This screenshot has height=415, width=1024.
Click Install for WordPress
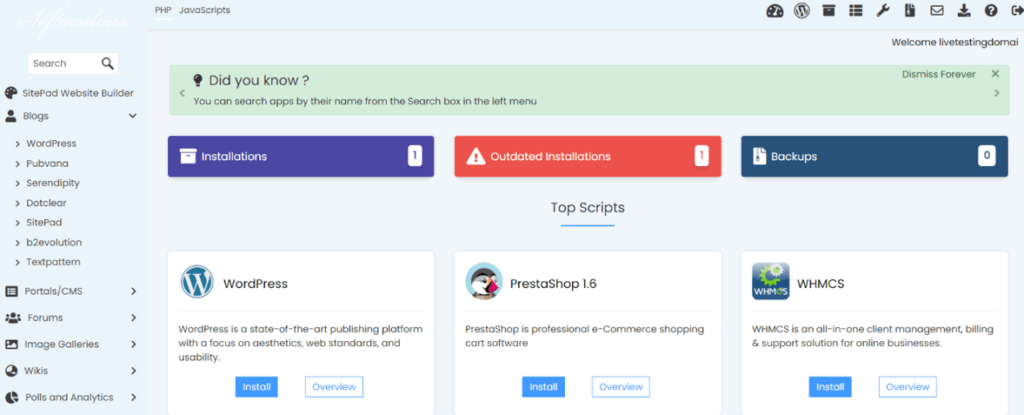257,387
